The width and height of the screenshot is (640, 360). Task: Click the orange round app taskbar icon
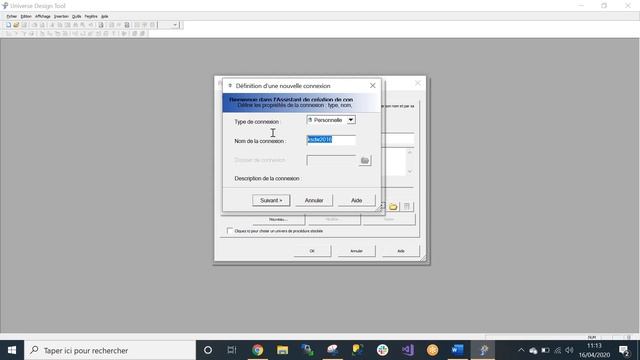(x=432, y=350)
